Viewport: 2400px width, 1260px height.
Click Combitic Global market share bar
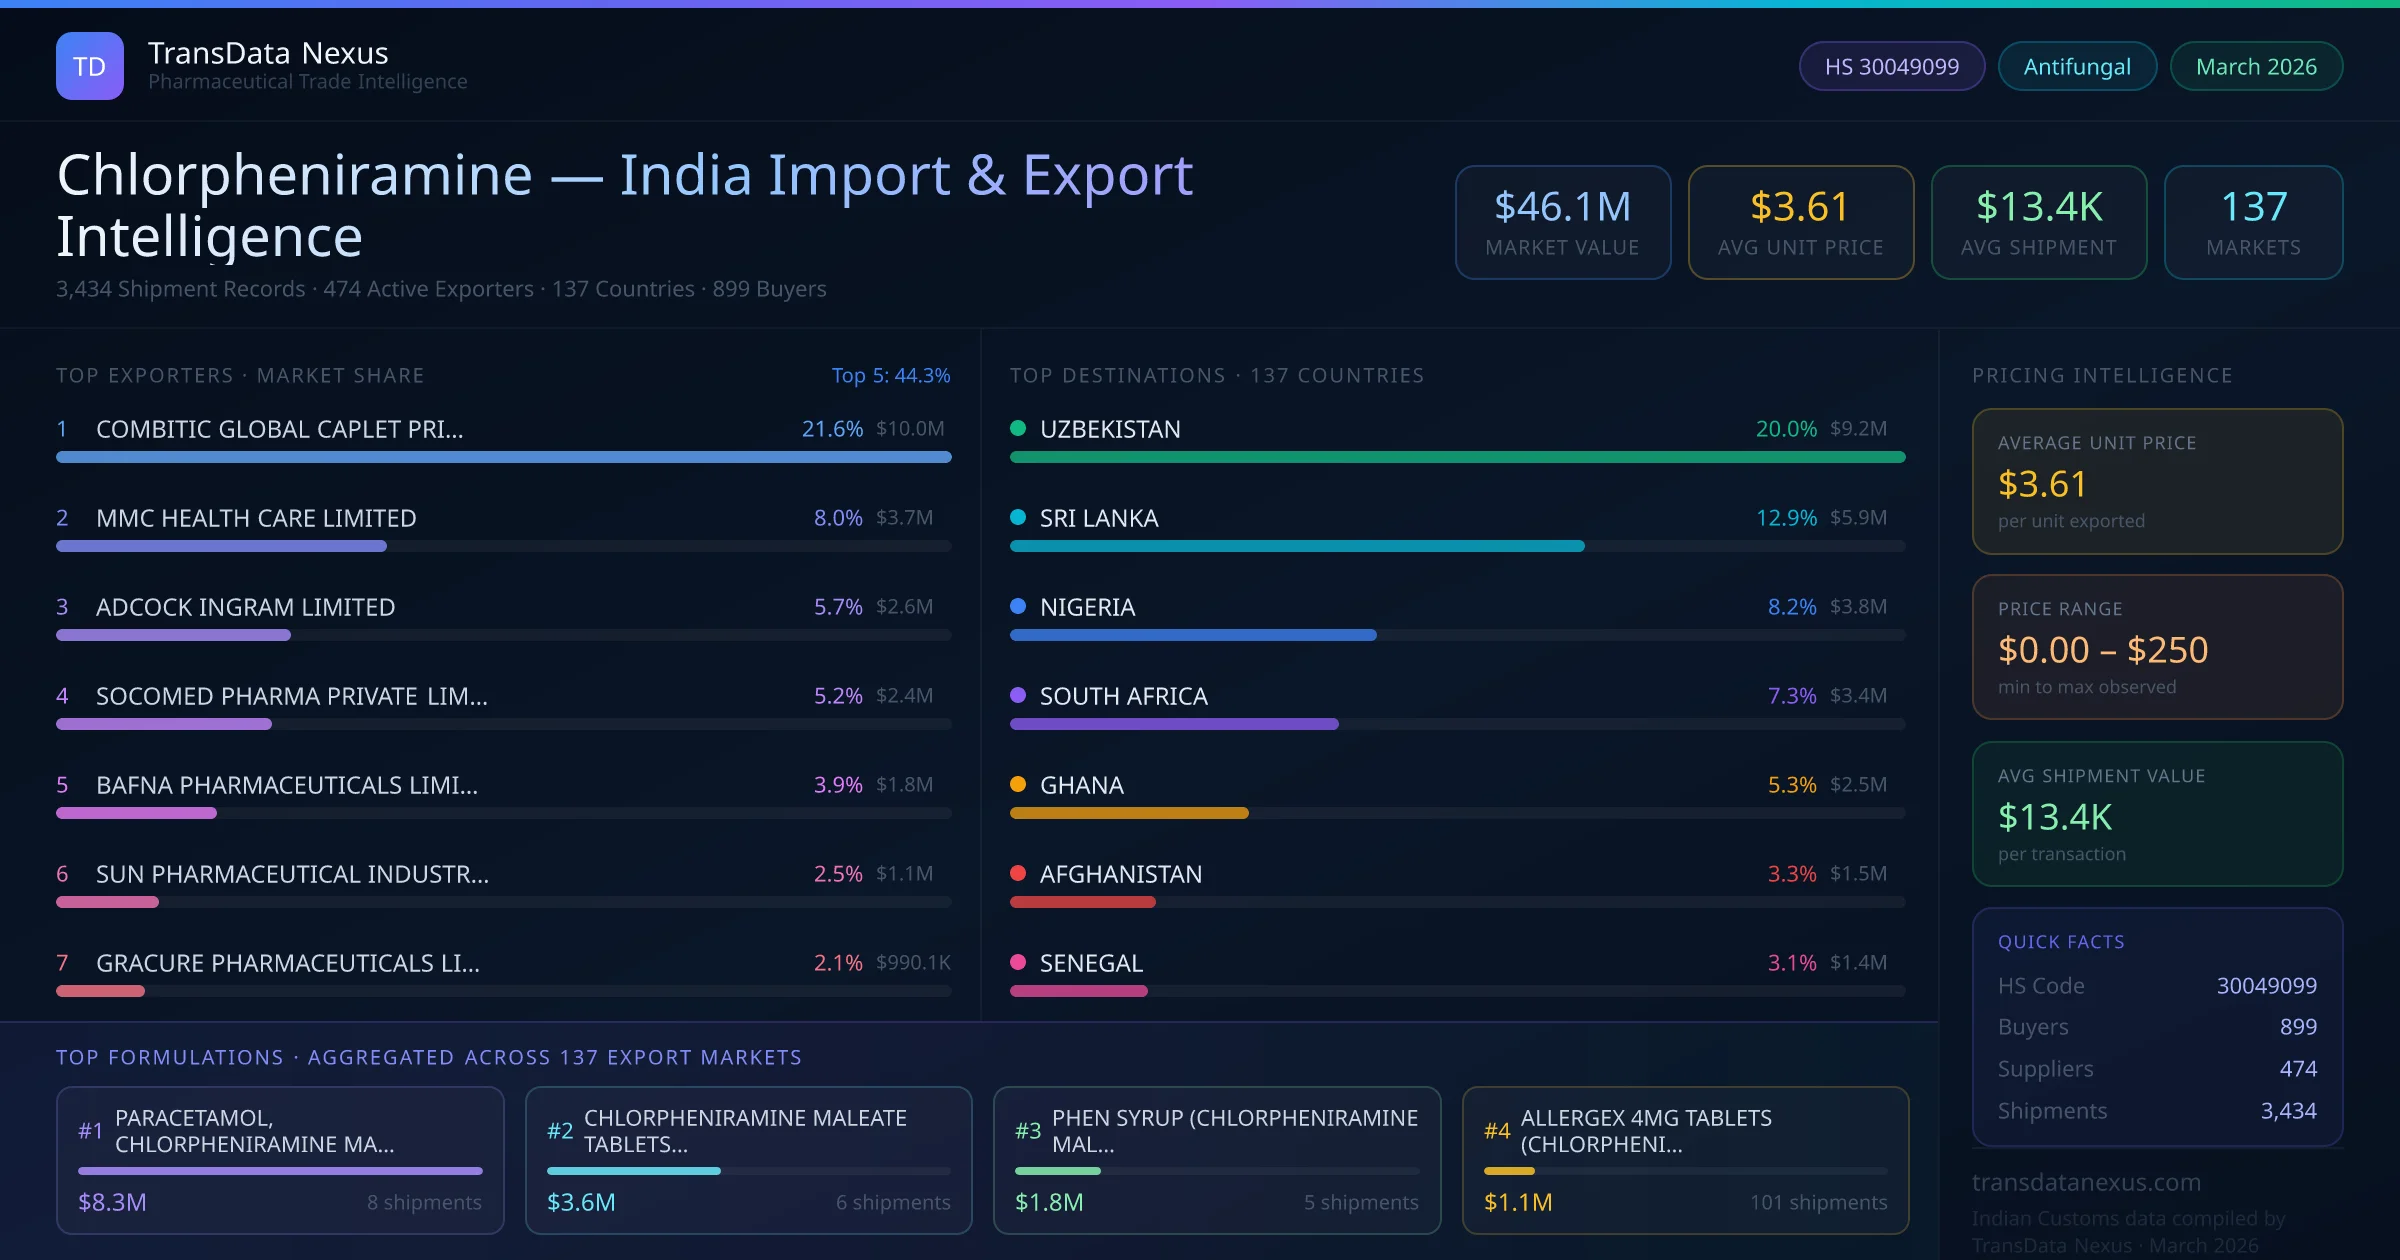503,457
